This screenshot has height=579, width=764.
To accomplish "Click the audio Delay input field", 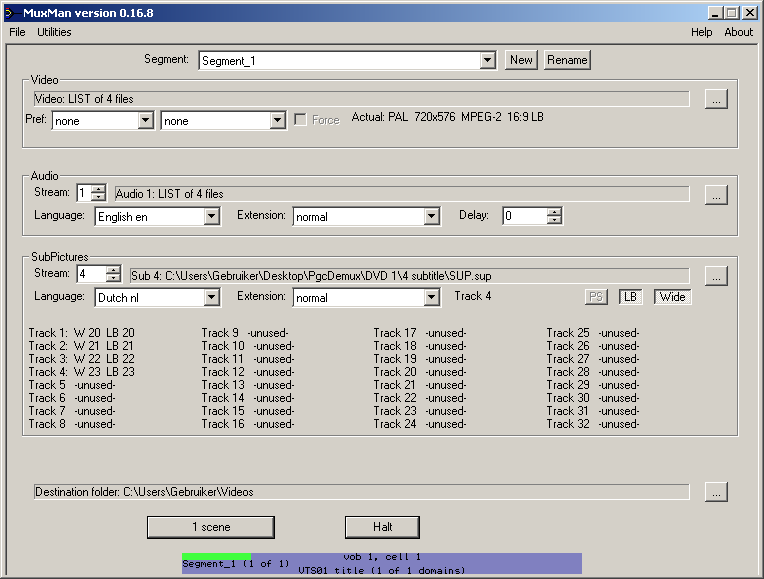I will 525,216.
